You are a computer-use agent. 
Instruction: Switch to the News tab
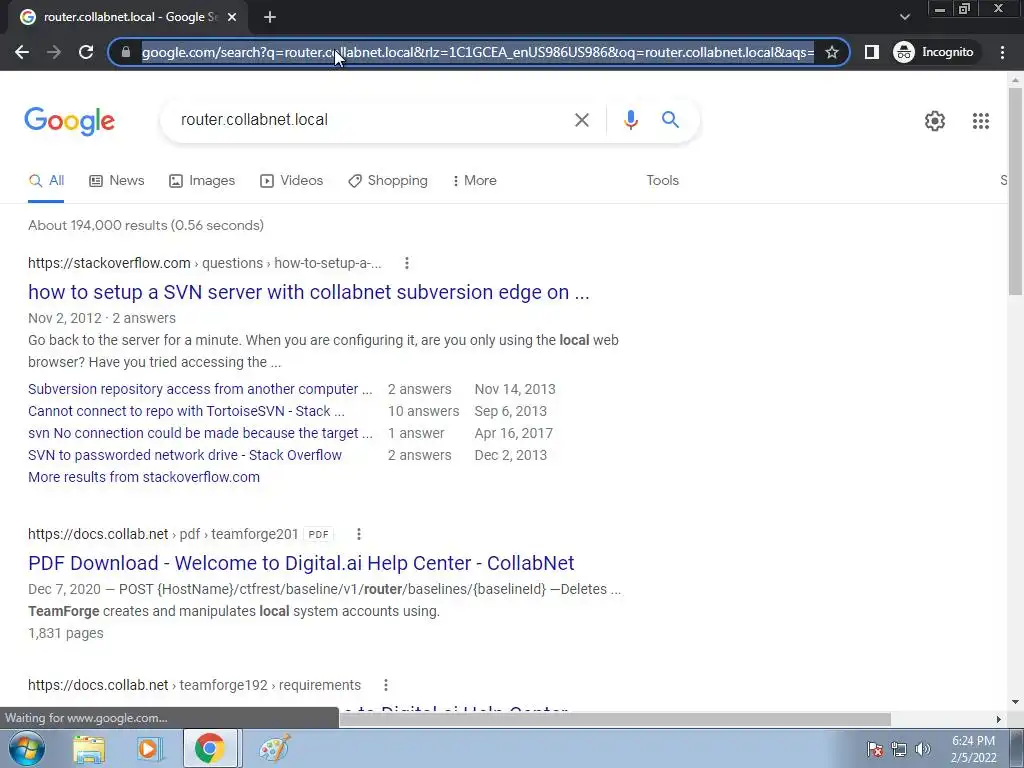pos(117,181)
